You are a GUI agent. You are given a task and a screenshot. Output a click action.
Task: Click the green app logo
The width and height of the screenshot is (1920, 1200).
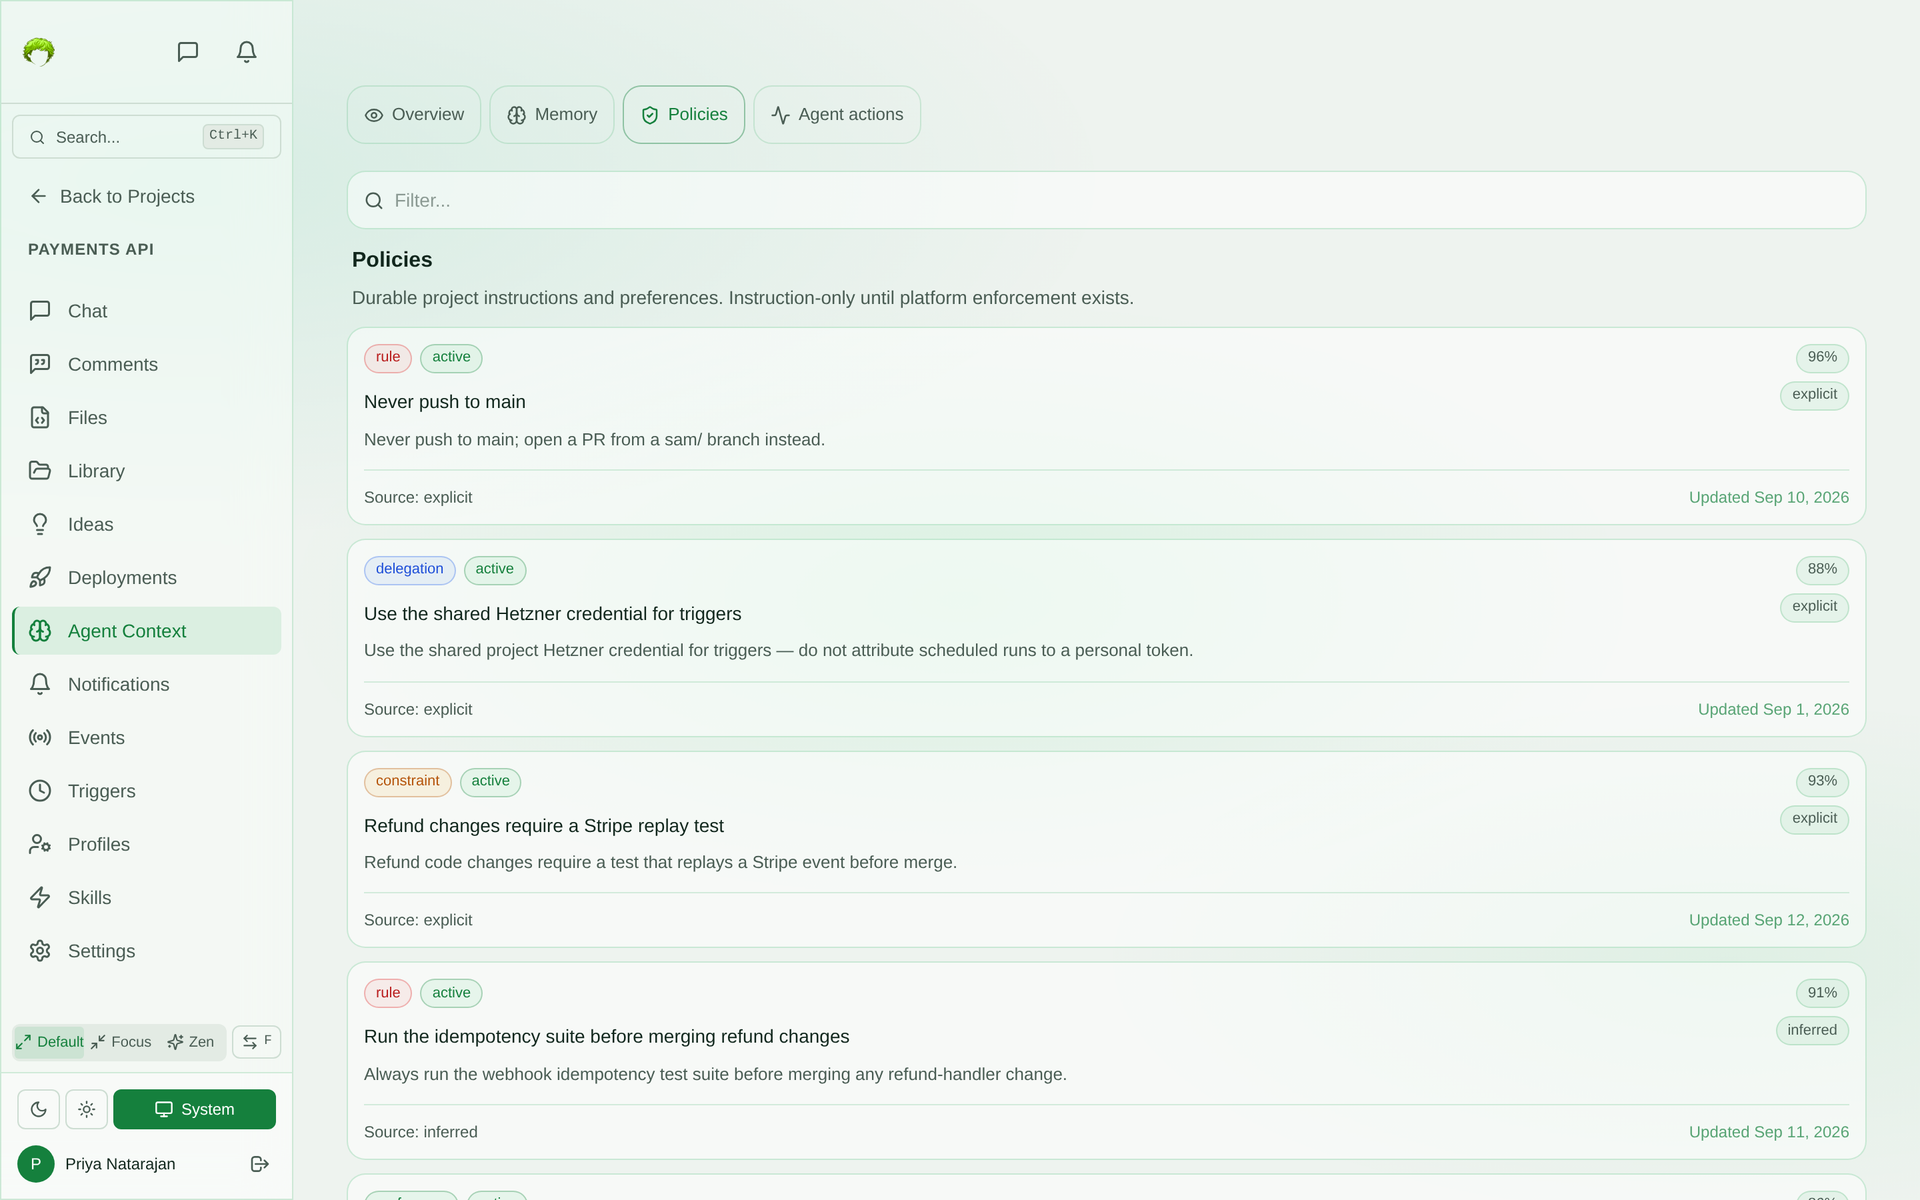point(39,52)
